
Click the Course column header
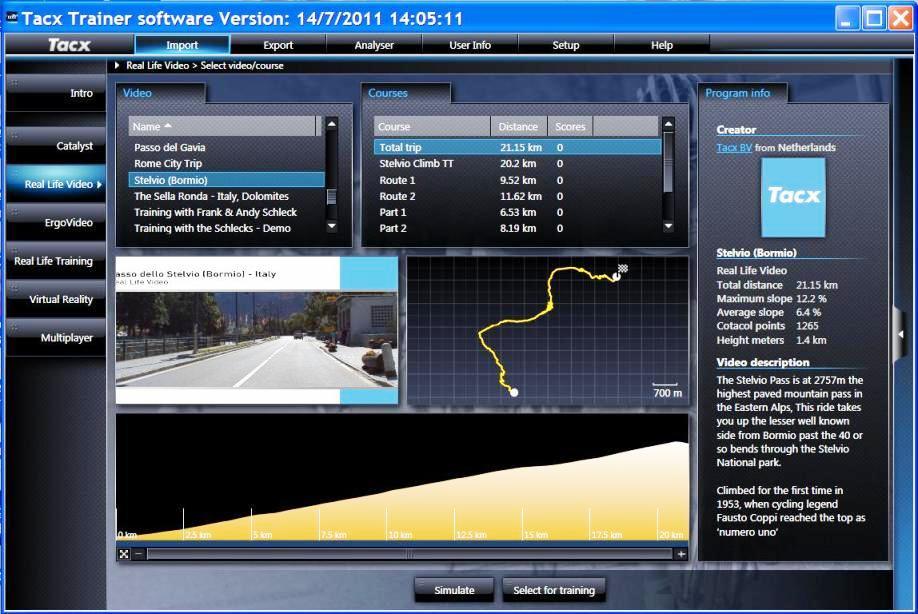(431, 126)
